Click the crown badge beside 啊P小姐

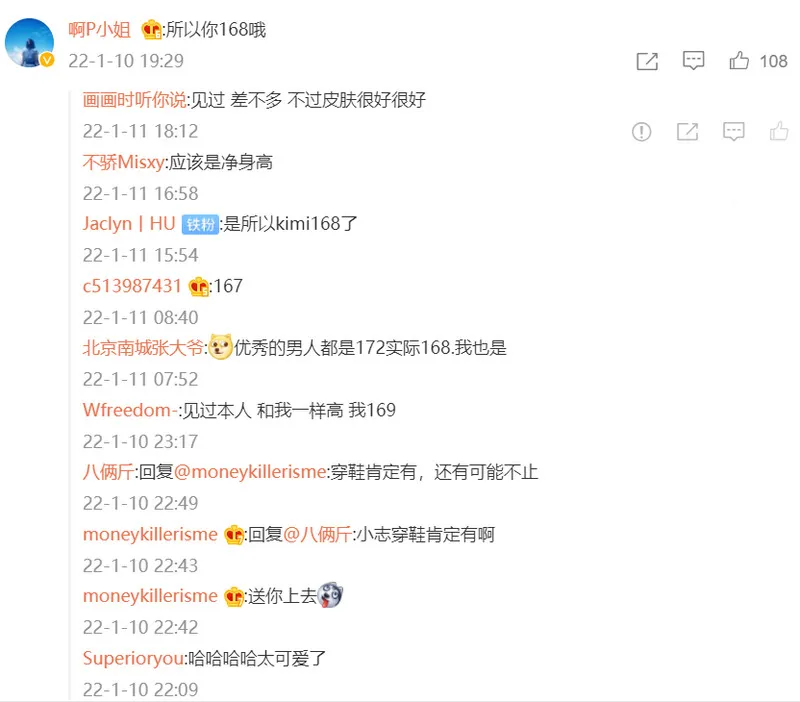(152, 30)
